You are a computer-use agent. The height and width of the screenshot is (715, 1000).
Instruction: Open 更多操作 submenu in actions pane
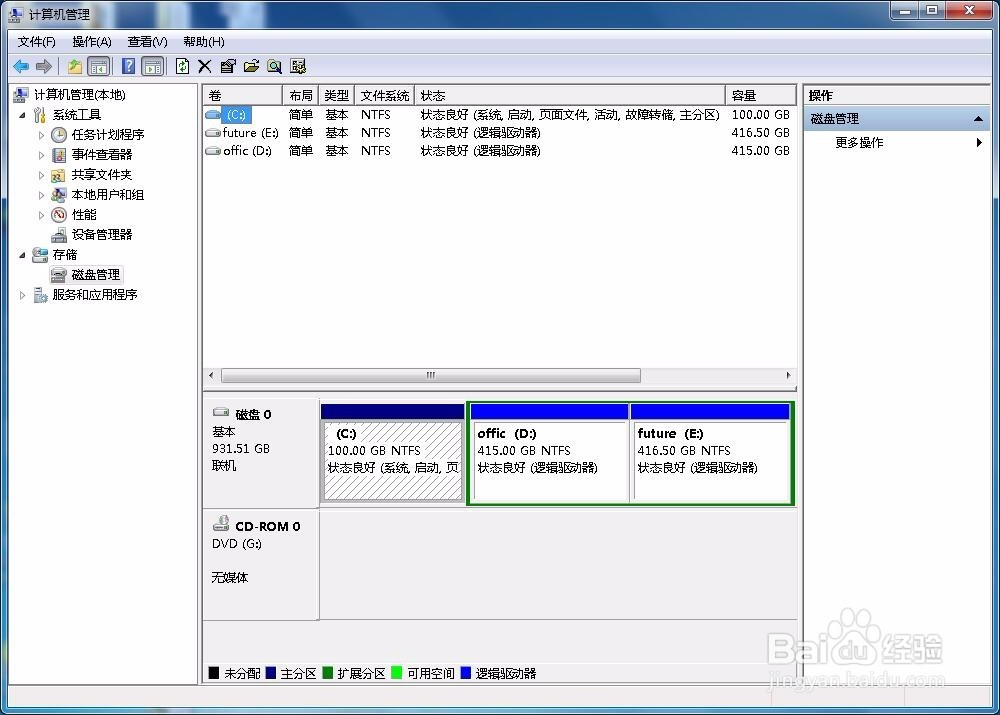[x=898, y=143]
